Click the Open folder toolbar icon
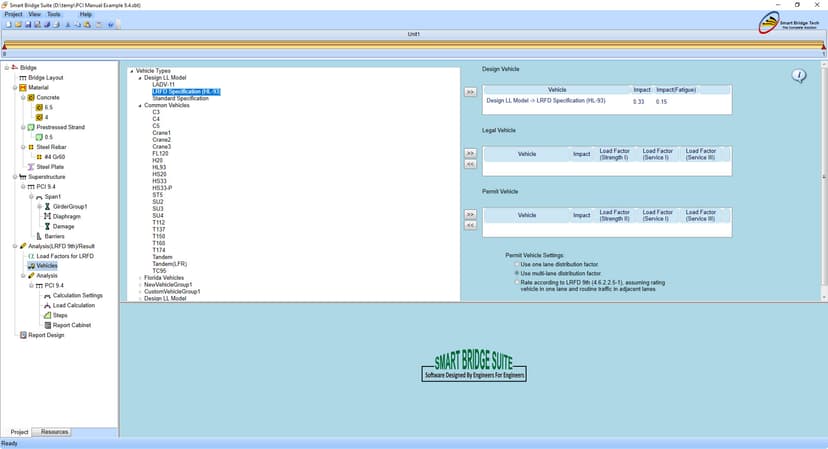 tap(18, 24)
